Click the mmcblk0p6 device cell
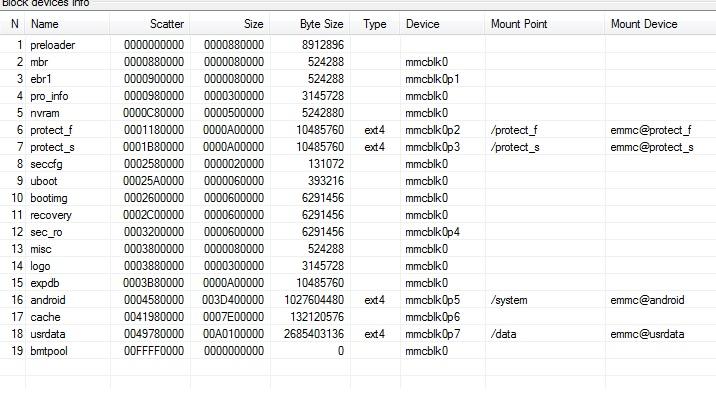 (432, 317)
